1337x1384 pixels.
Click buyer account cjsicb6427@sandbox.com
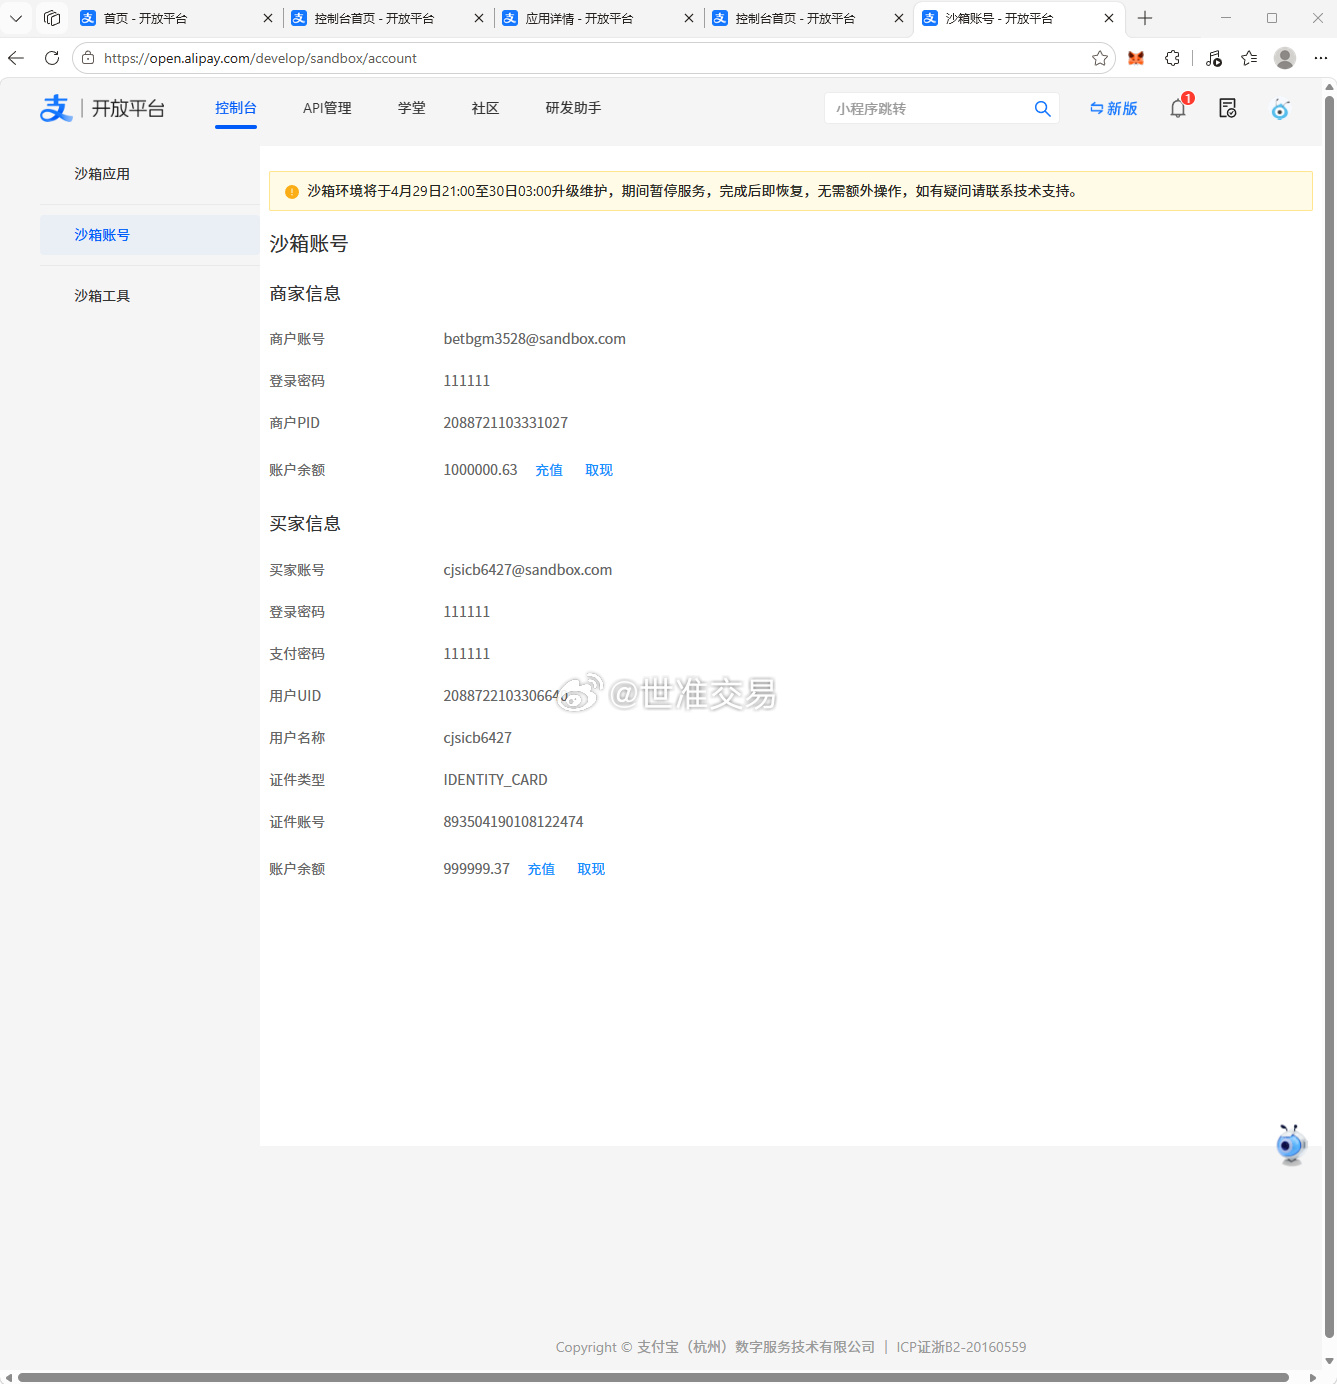pos(528,570)
